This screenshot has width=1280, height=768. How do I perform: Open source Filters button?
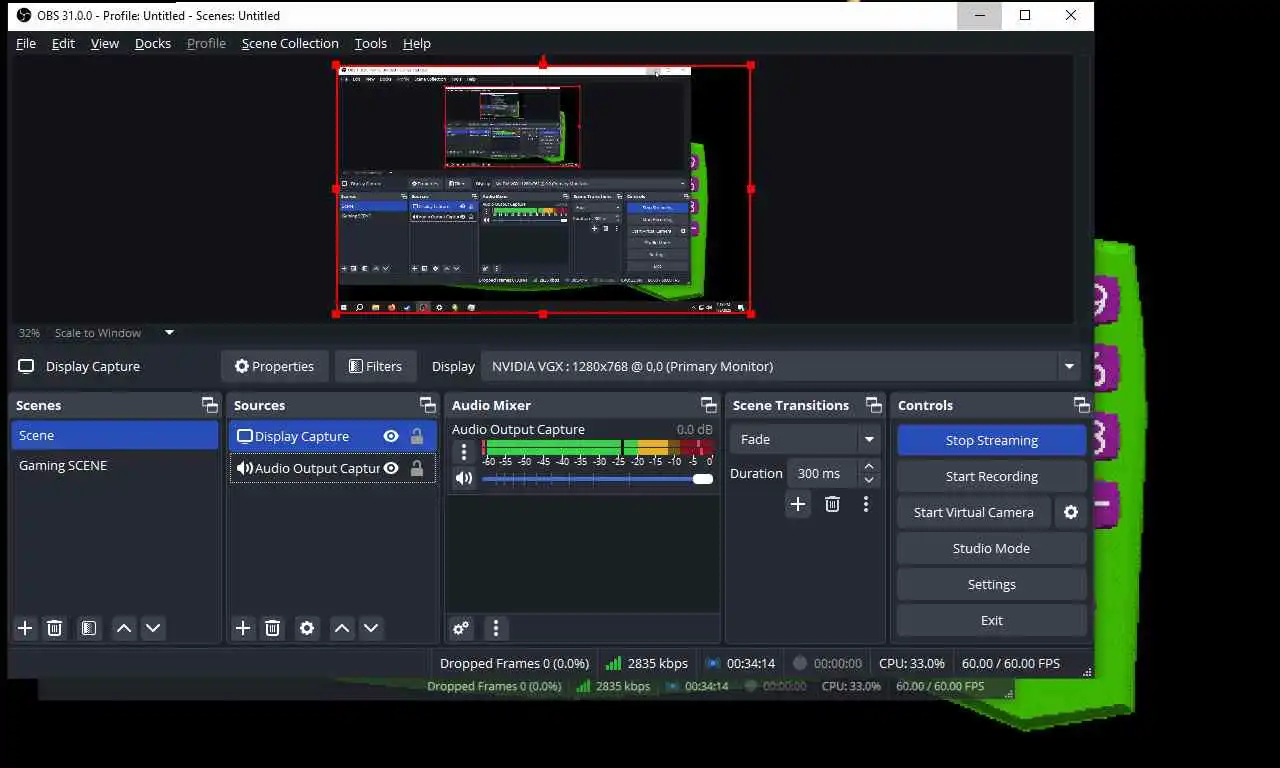375,366
